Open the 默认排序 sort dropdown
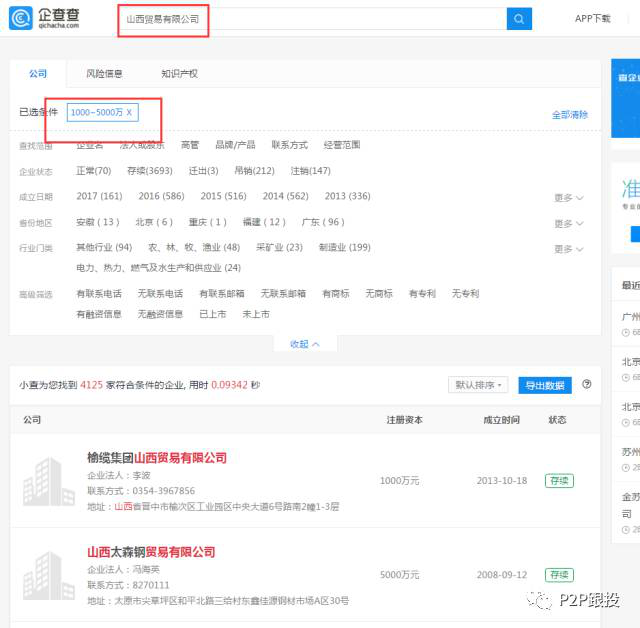The image size is (640, 628). point(478,385)
